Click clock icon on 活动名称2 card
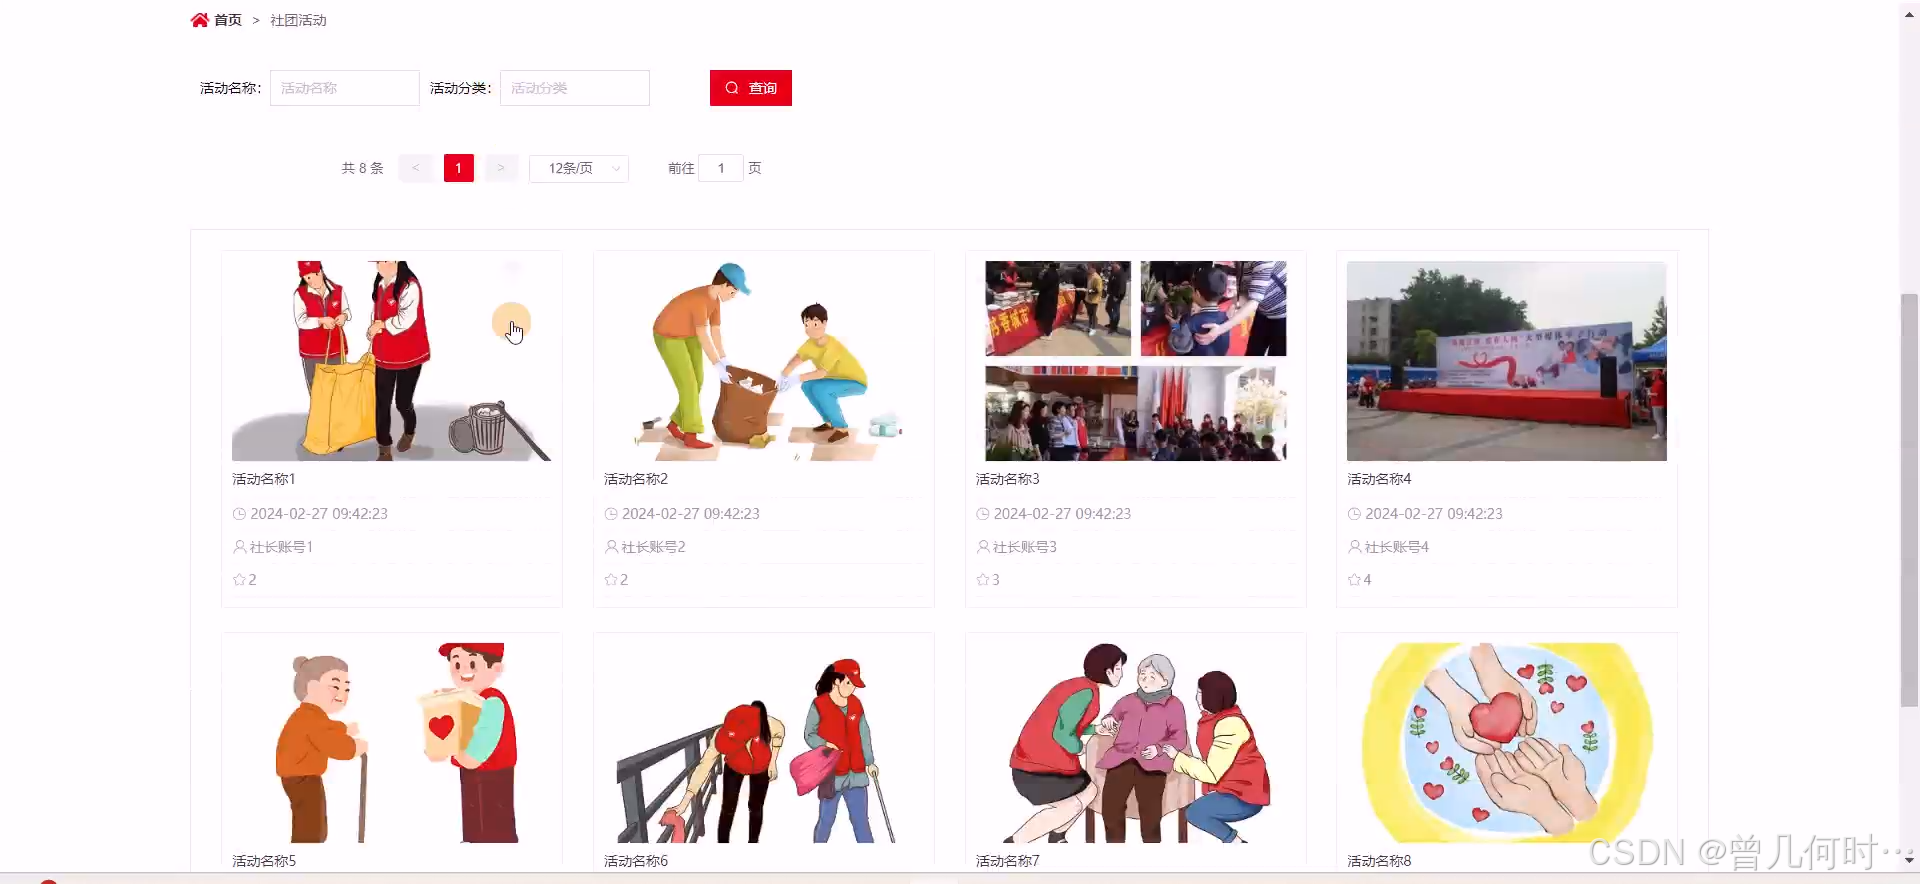This screenshot has width=1920, height=884. click(611, 514)
